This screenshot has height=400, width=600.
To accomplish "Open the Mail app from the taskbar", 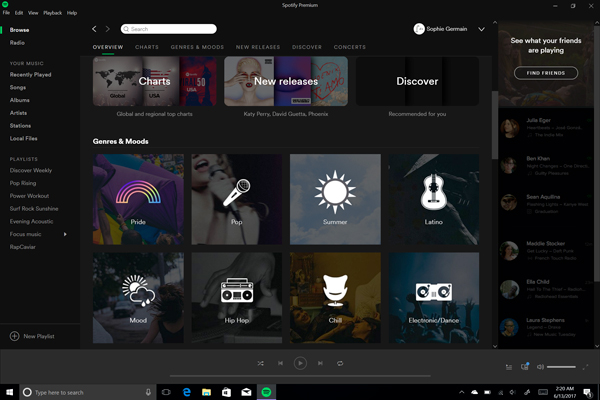I will (x=246, y=392).
